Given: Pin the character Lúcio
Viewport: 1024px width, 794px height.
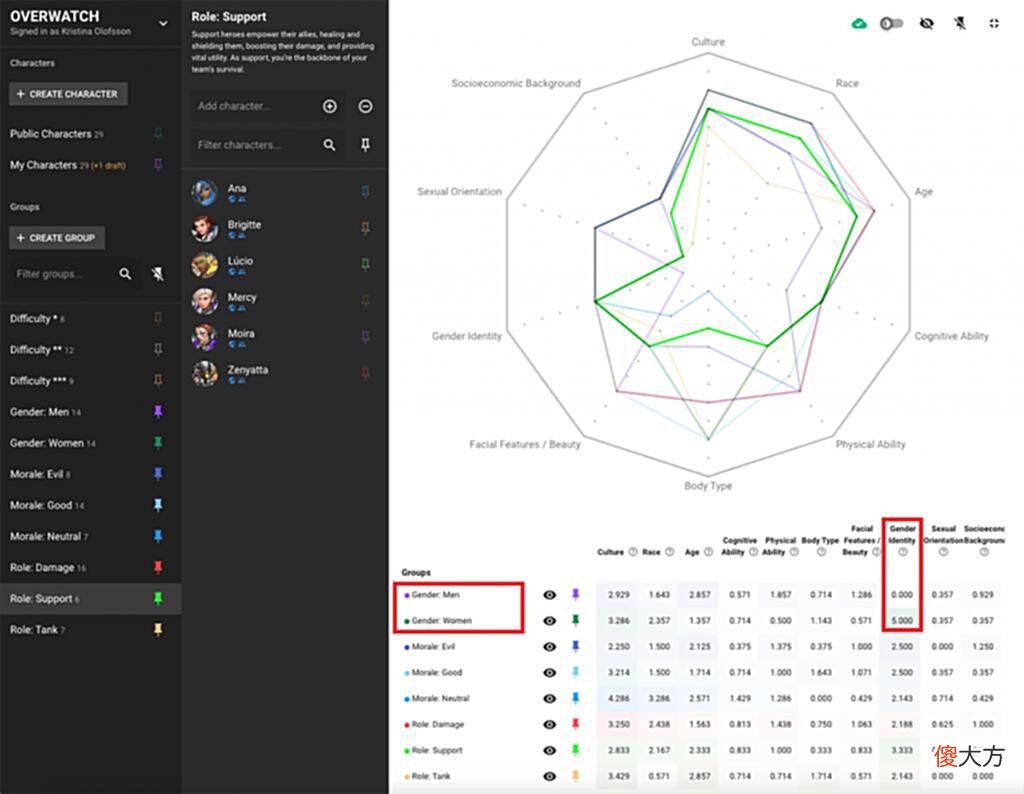Looking at the screenshot, I should (365, 264).
